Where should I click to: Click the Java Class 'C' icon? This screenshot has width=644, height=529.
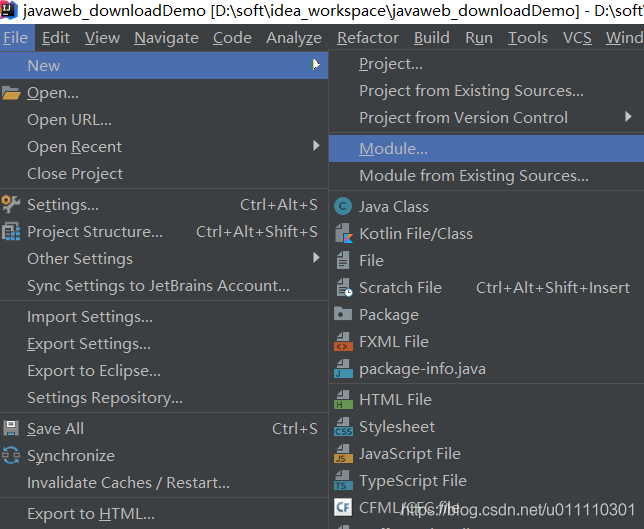pyautogui.click(x=343, y=206)
